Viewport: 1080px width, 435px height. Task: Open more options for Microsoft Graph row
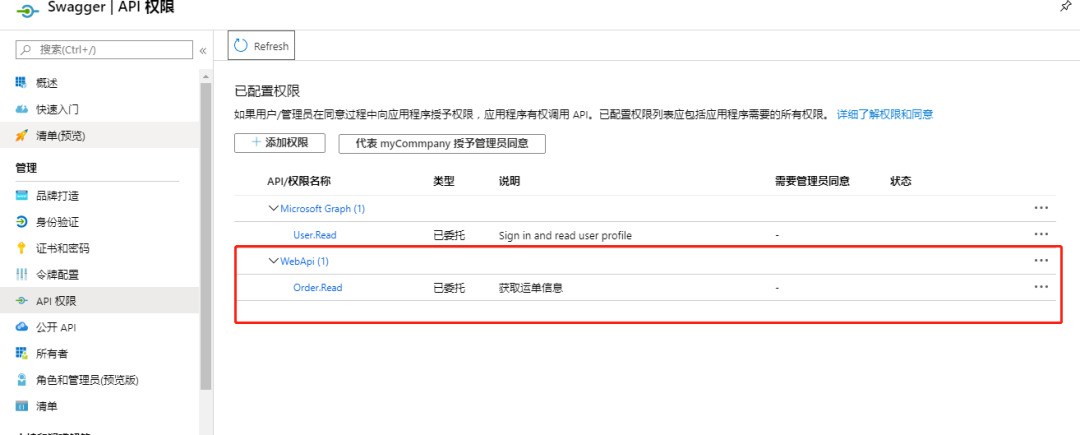[x=1041, y=208]
